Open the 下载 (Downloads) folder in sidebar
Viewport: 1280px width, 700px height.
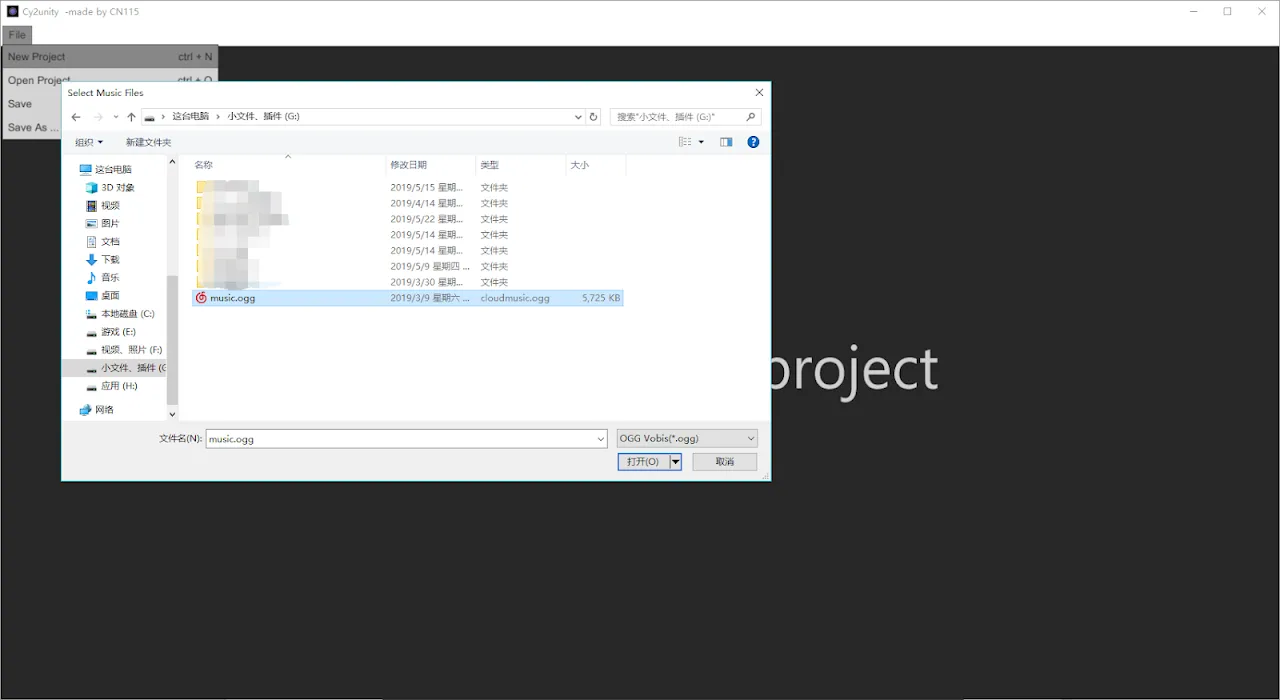coord(109,260)
